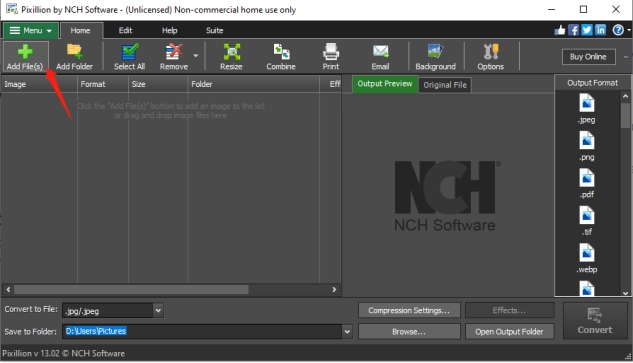The width and height of the screenshot is (633, 363).
Task: Click the Twitter share icon
Action: [587, 30]
